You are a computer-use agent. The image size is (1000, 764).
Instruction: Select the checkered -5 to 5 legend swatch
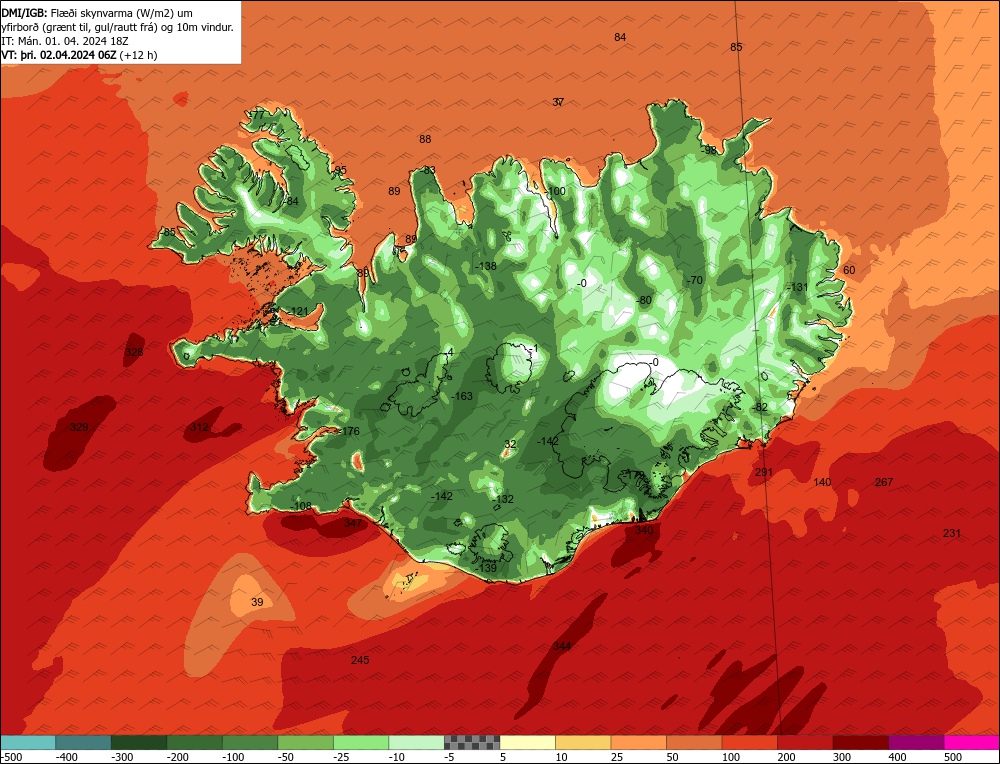click(x=472, y=742)
